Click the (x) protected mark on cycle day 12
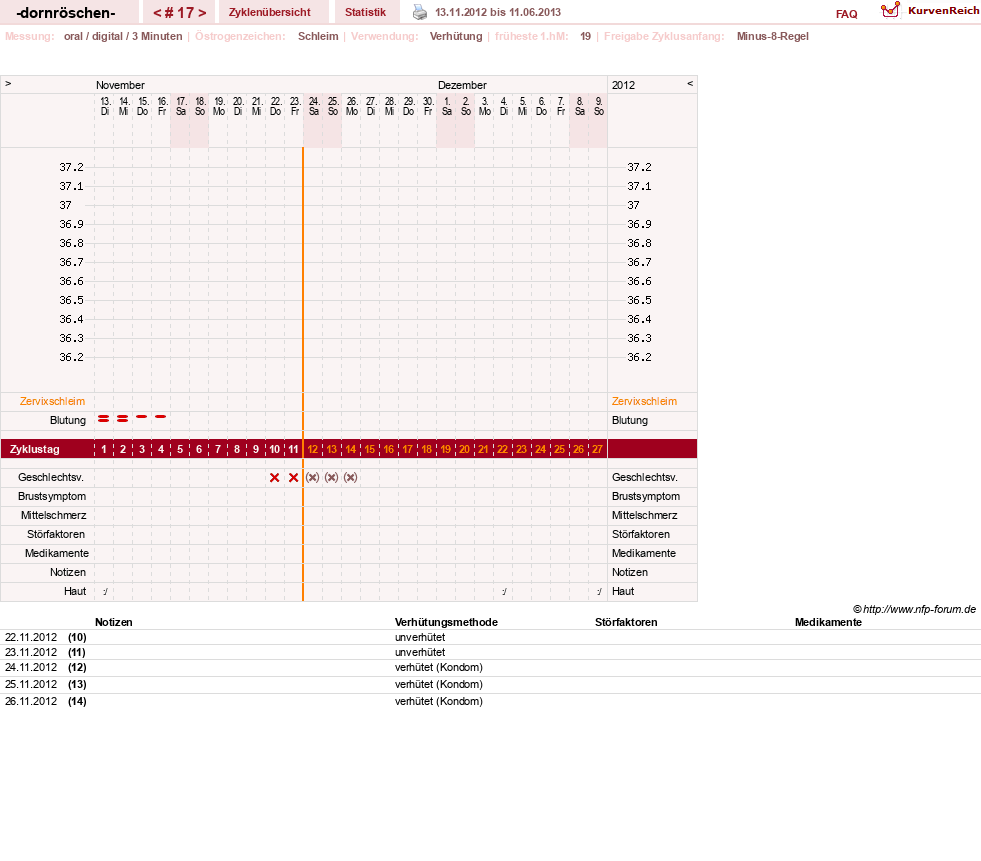 tap(313, 477)
